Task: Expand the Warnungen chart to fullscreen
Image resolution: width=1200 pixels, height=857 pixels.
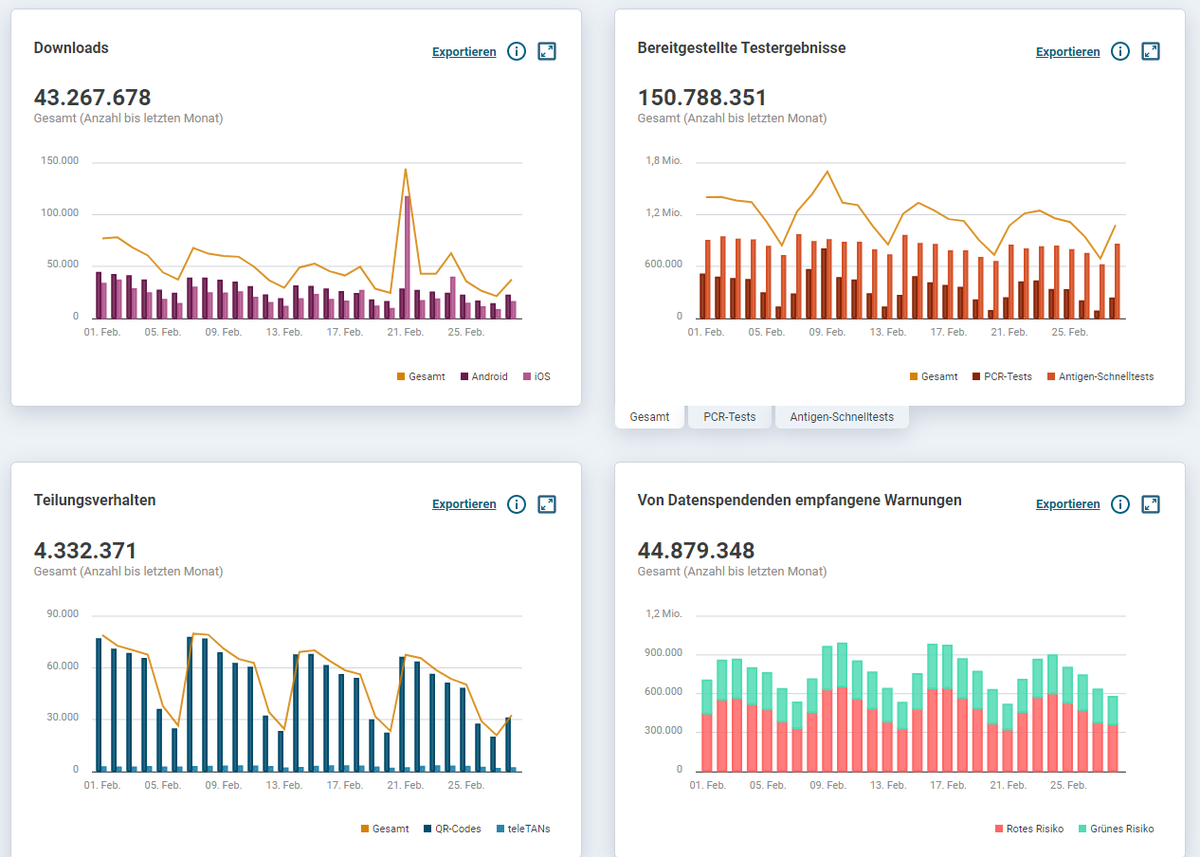Action: coord(1150,504)
